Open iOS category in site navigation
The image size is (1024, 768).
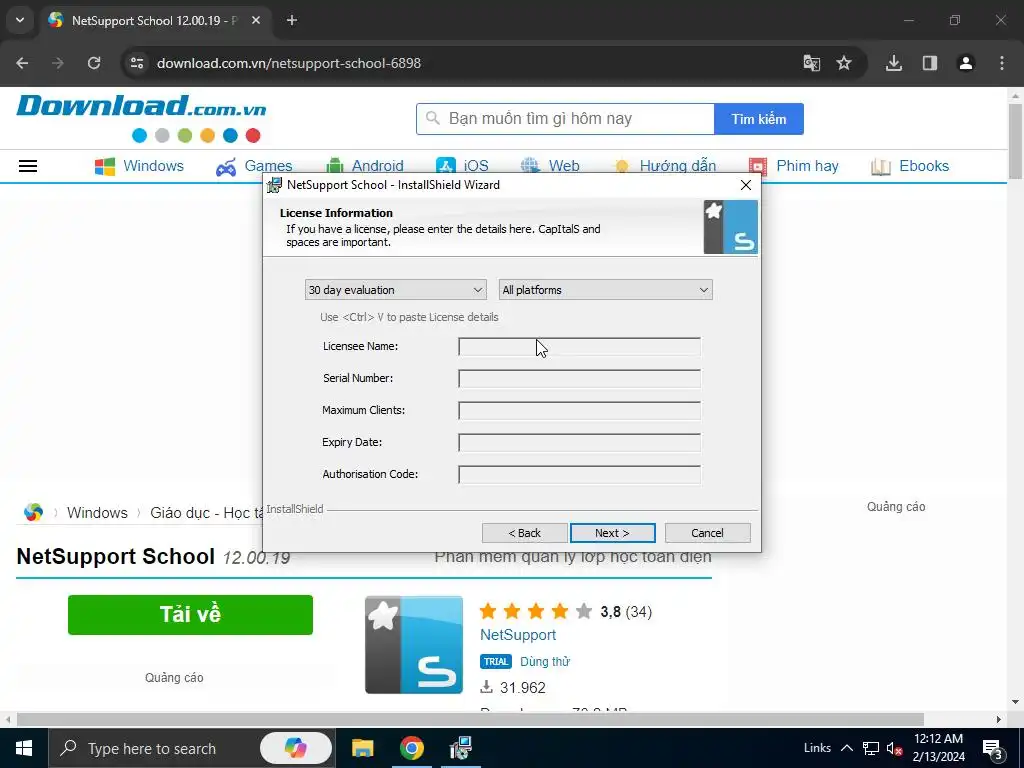pos(462,166)
